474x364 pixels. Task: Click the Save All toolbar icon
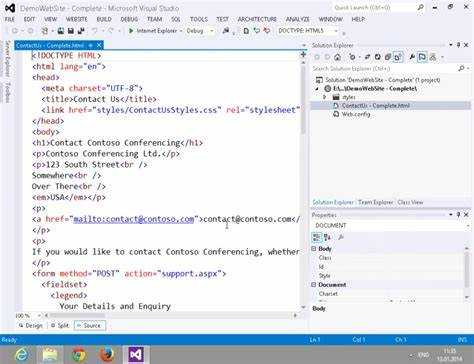pyautogui.click(x=81, y=31)
